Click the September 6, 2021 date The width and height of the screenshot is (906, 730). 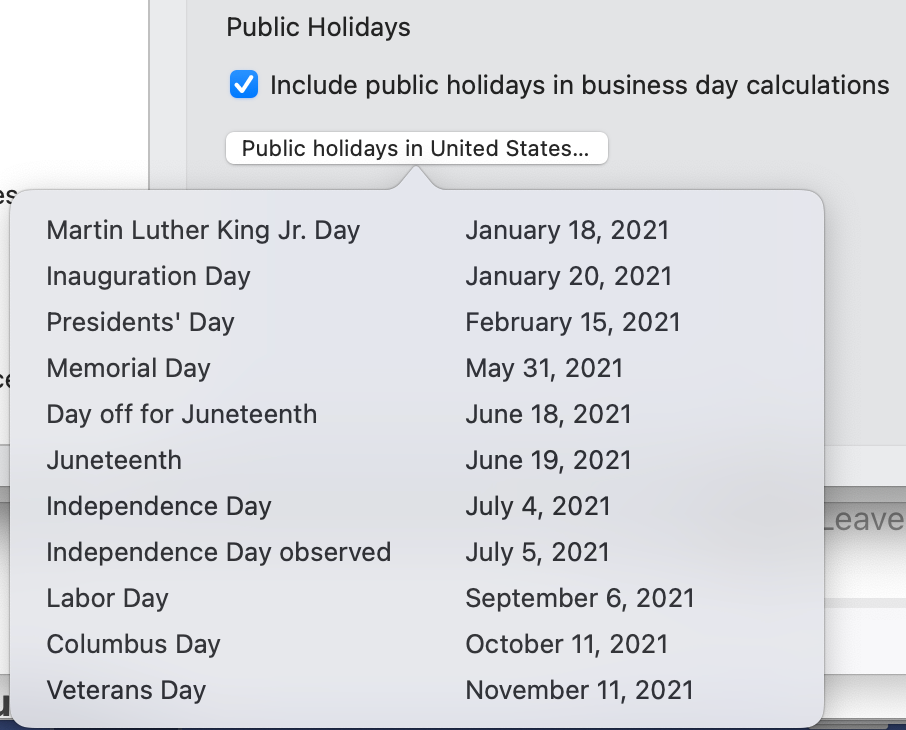[x=580, y=598]
